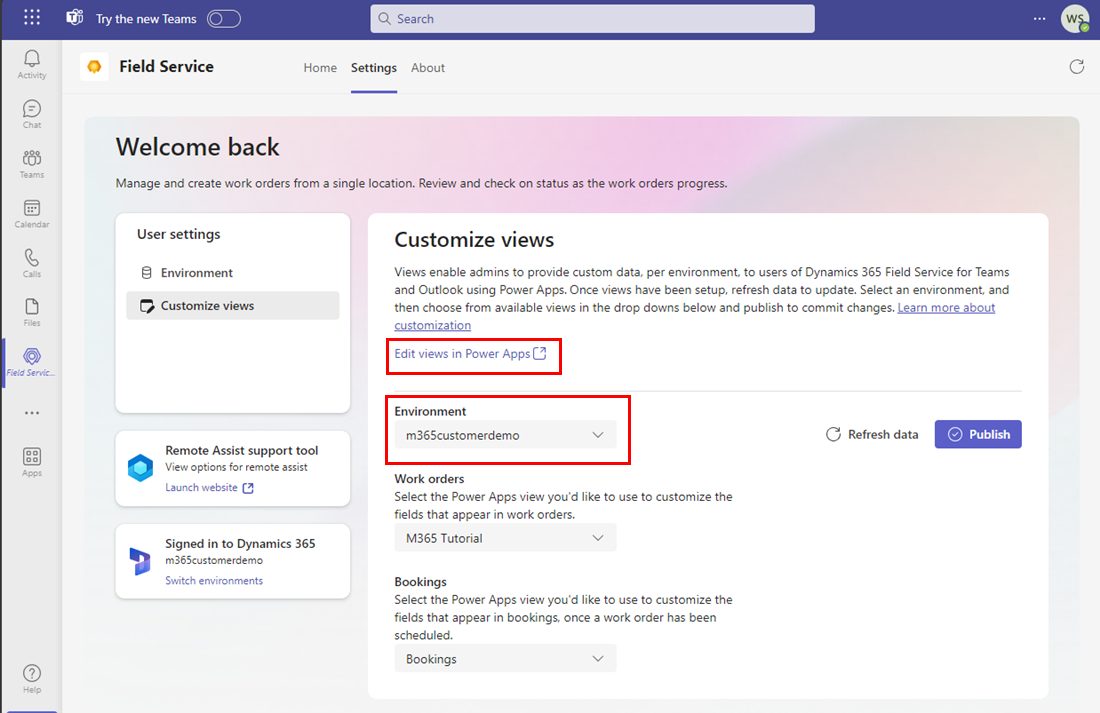Open the Launch website link

[x=209, y=487]
